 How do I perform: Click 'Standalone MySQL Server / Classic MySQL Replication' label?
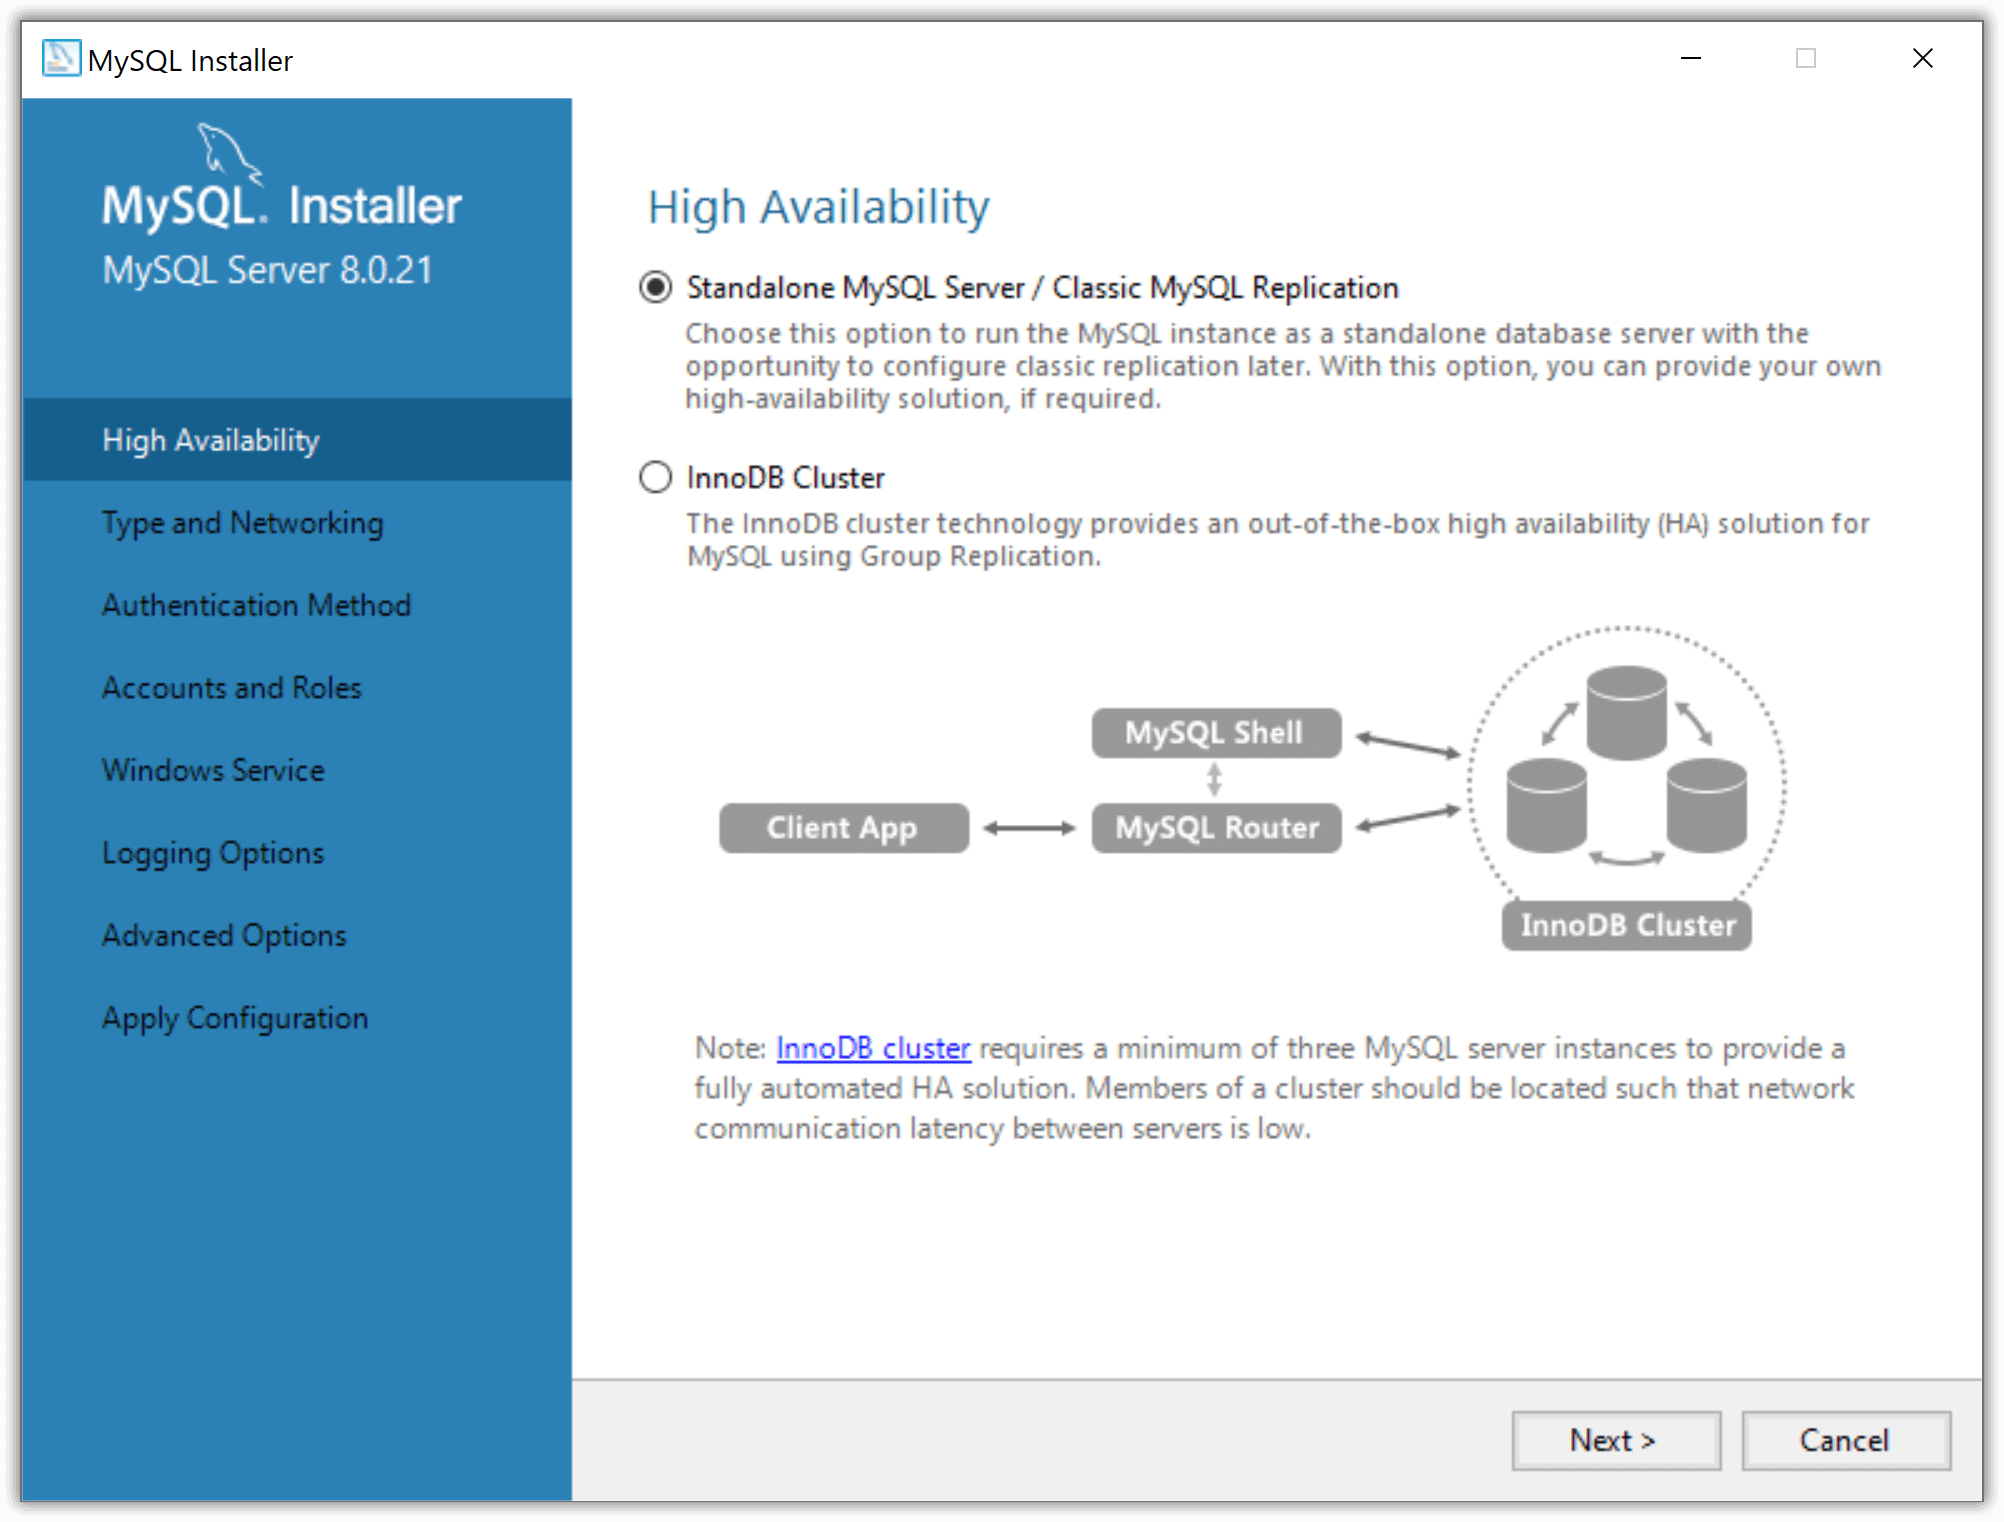point(1042,288)
